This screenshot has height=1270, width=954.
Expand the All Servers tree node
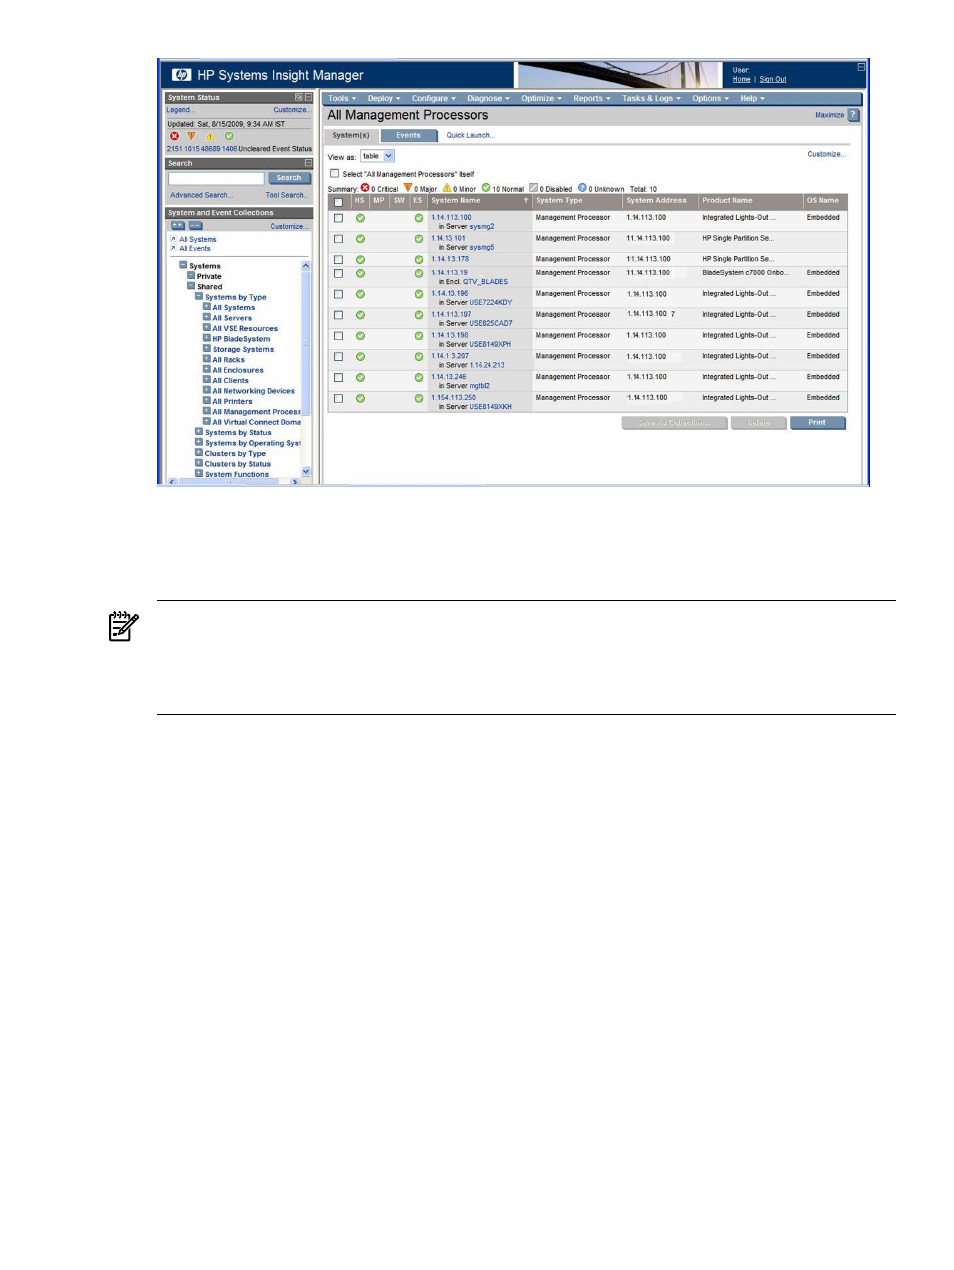[206, 318]
